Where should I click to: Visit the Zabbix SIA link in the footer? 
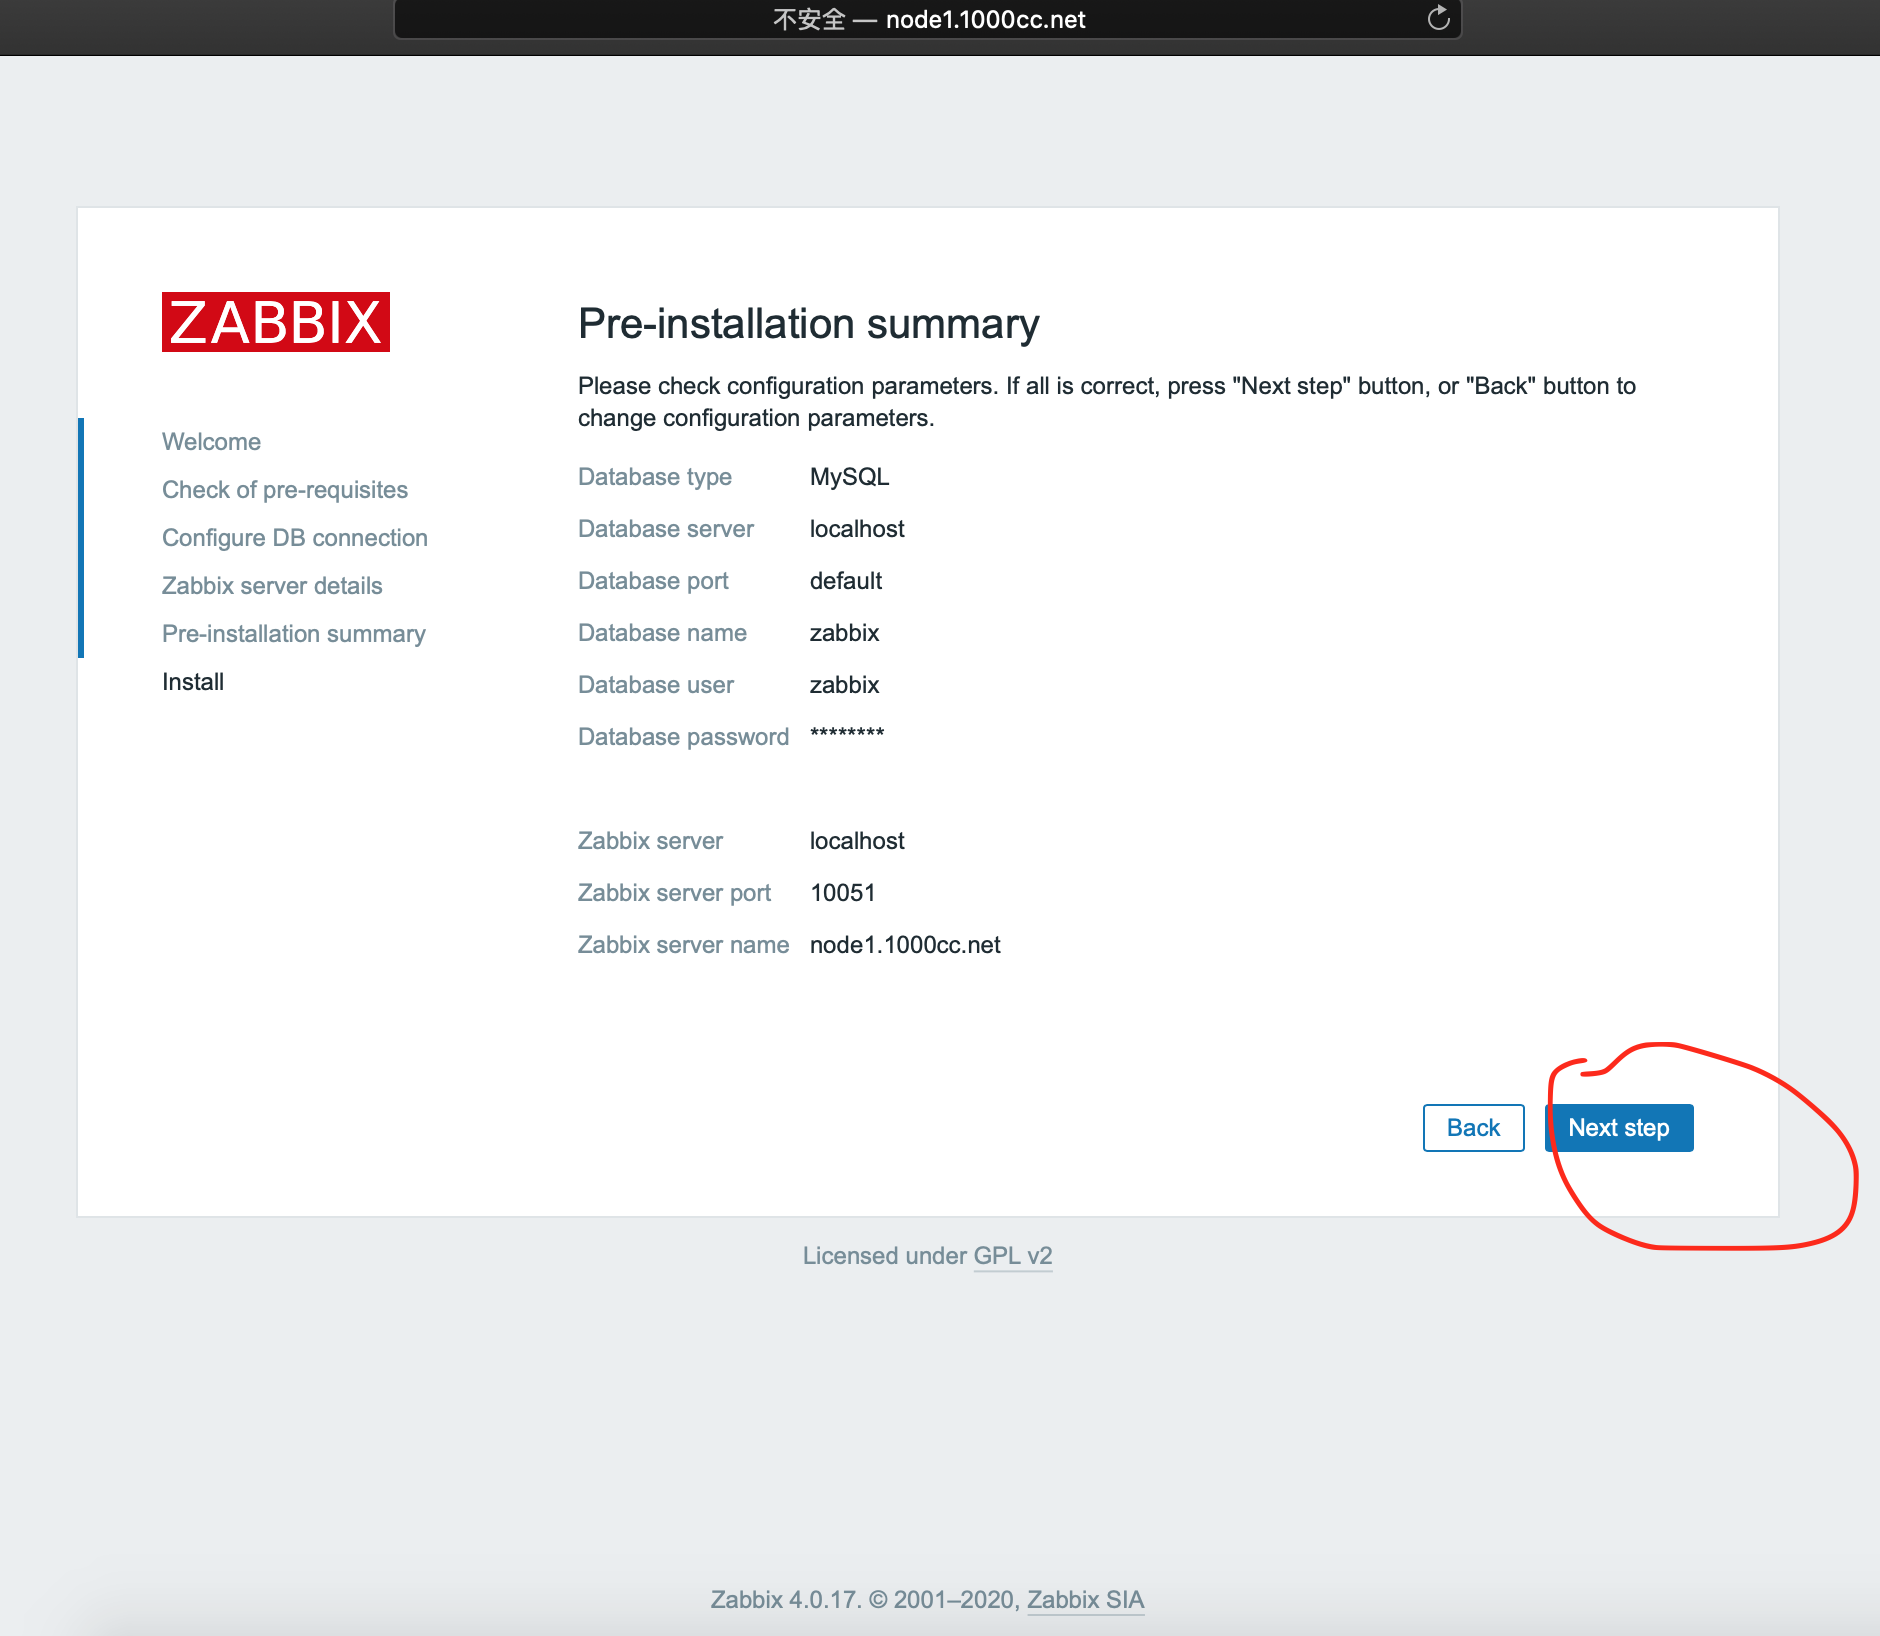1085,1600
